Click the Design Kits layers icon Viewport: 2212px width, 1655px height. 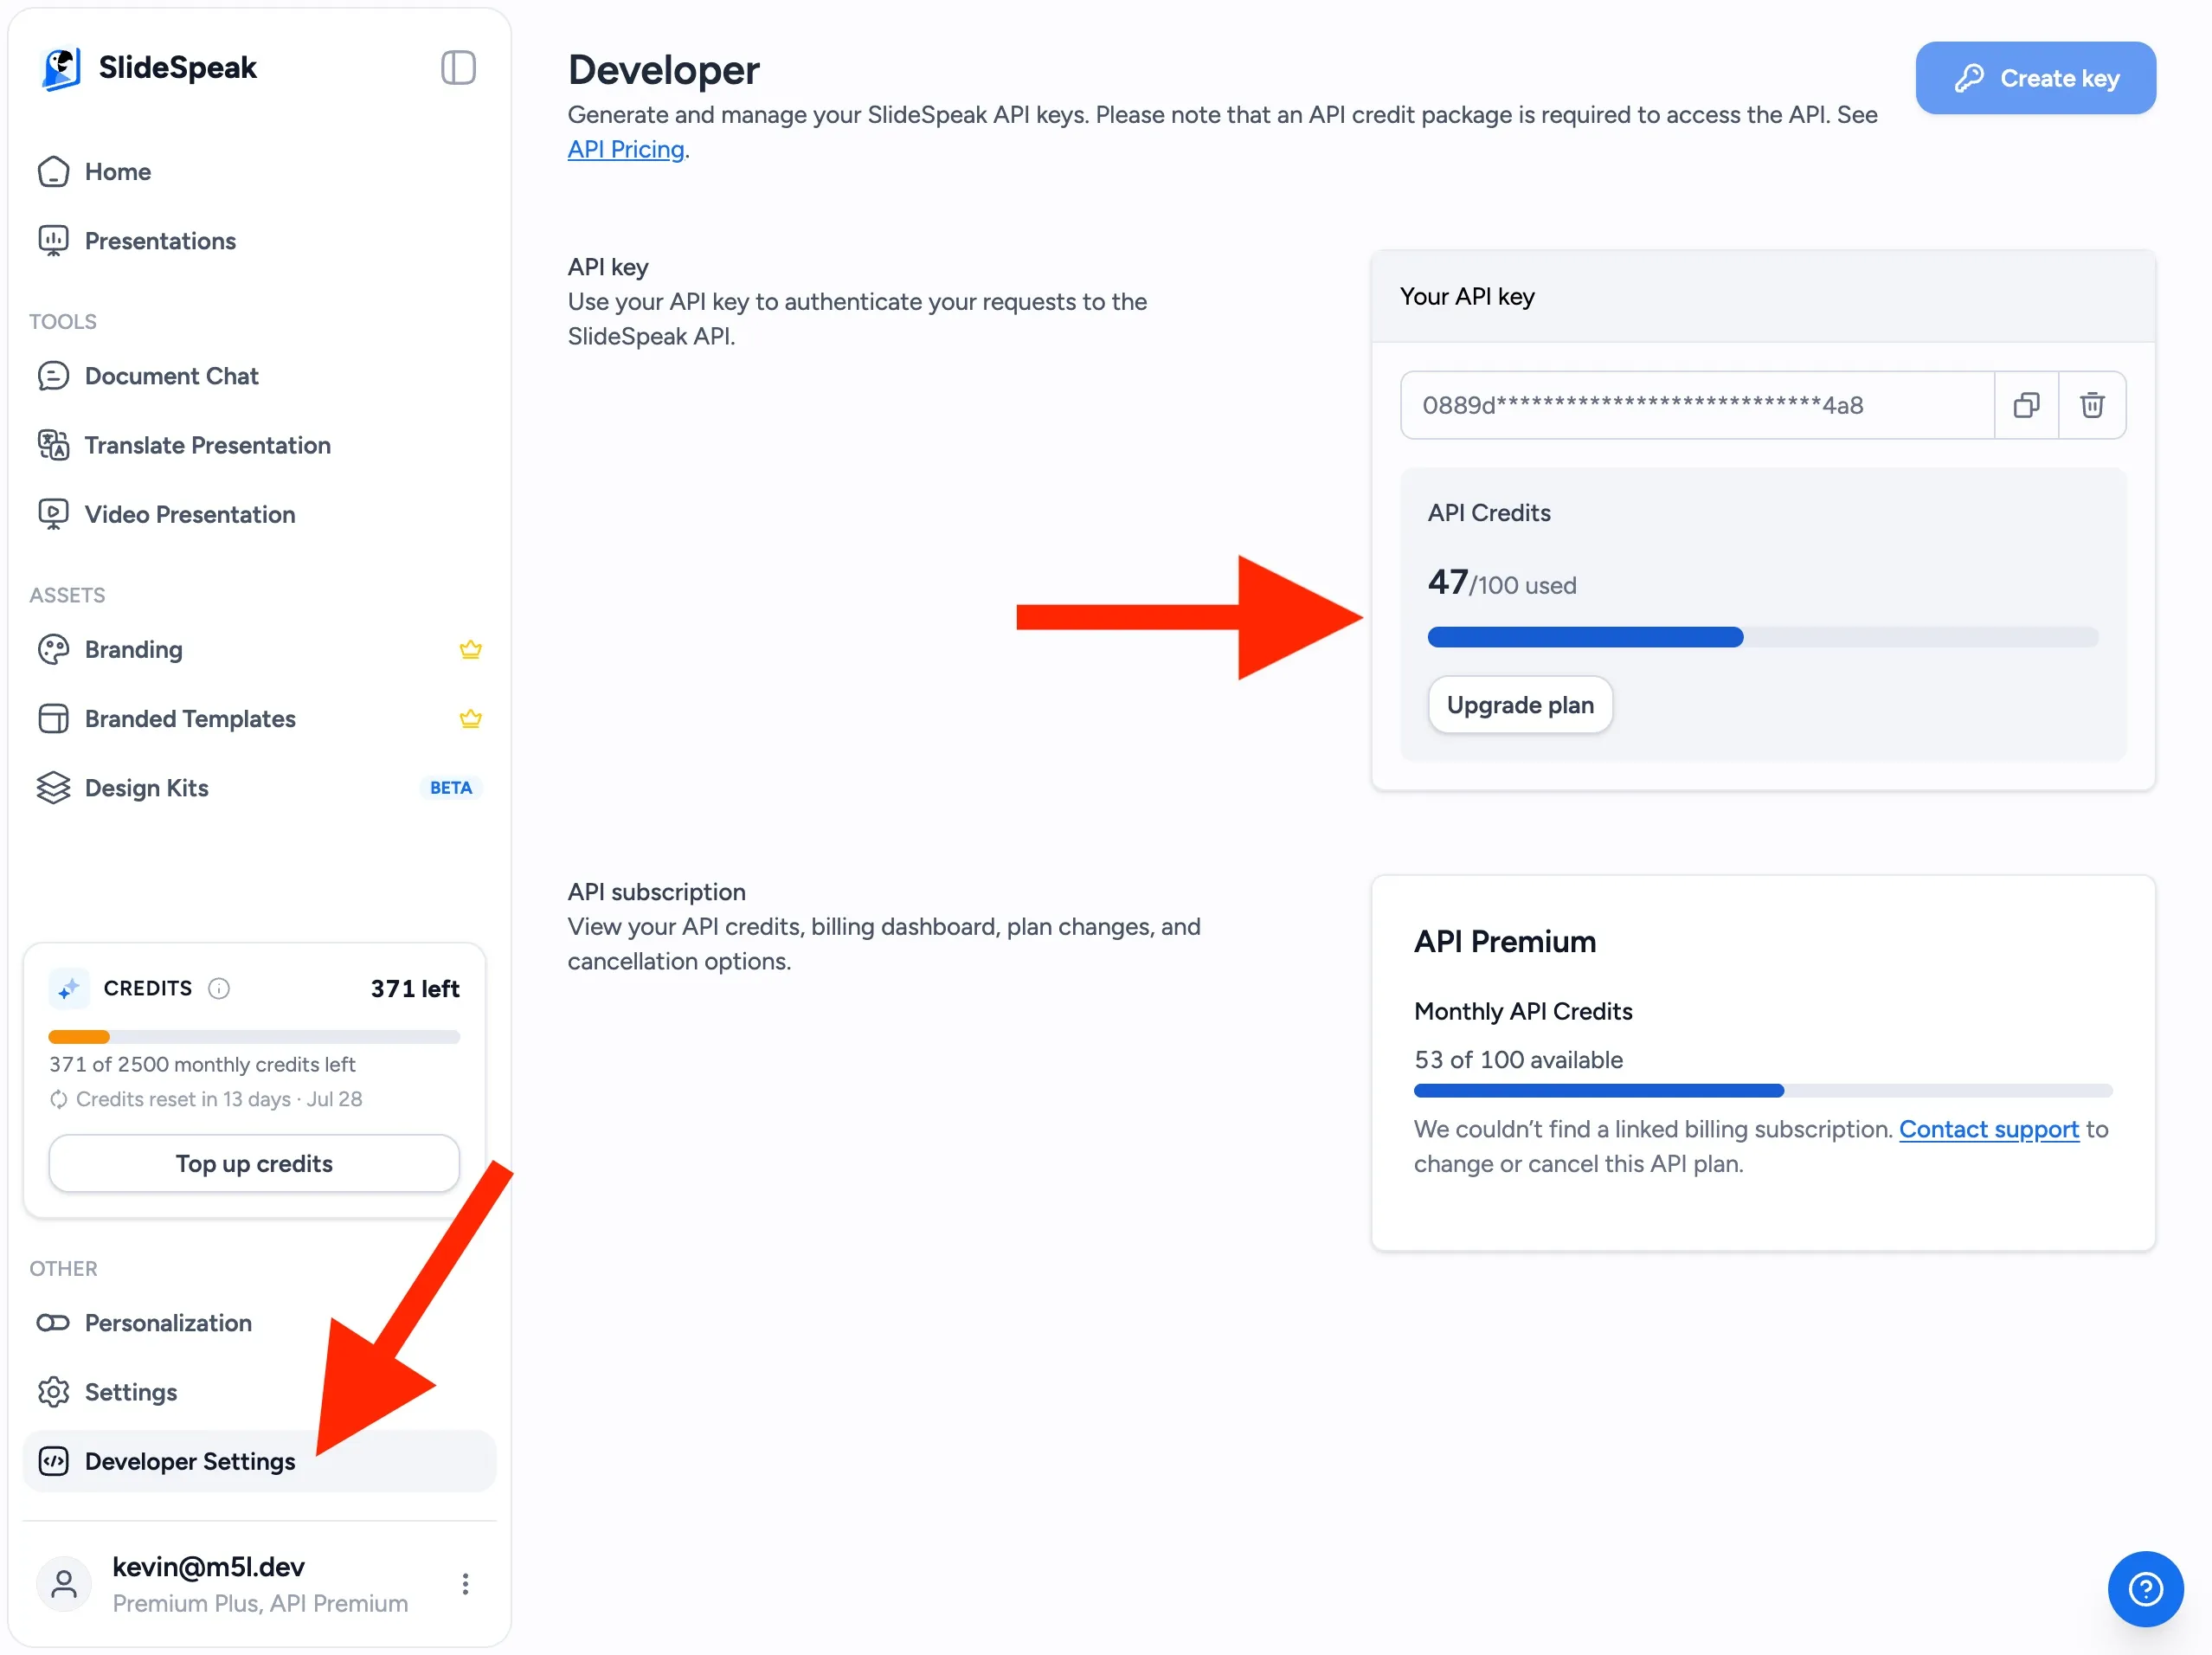[53, 788]
